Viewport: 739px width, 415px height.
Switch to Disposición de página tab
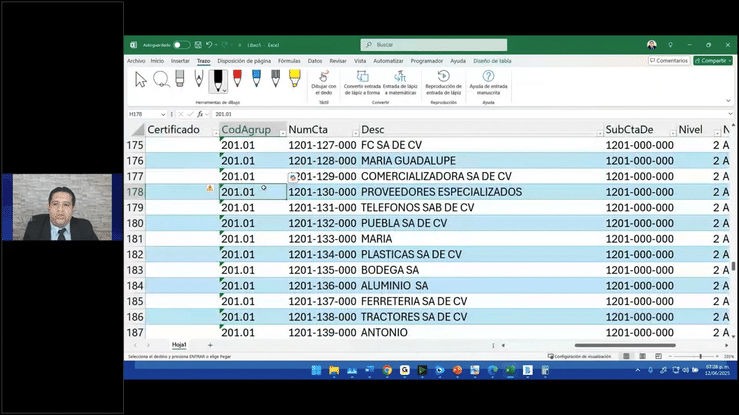coord(244,61)
